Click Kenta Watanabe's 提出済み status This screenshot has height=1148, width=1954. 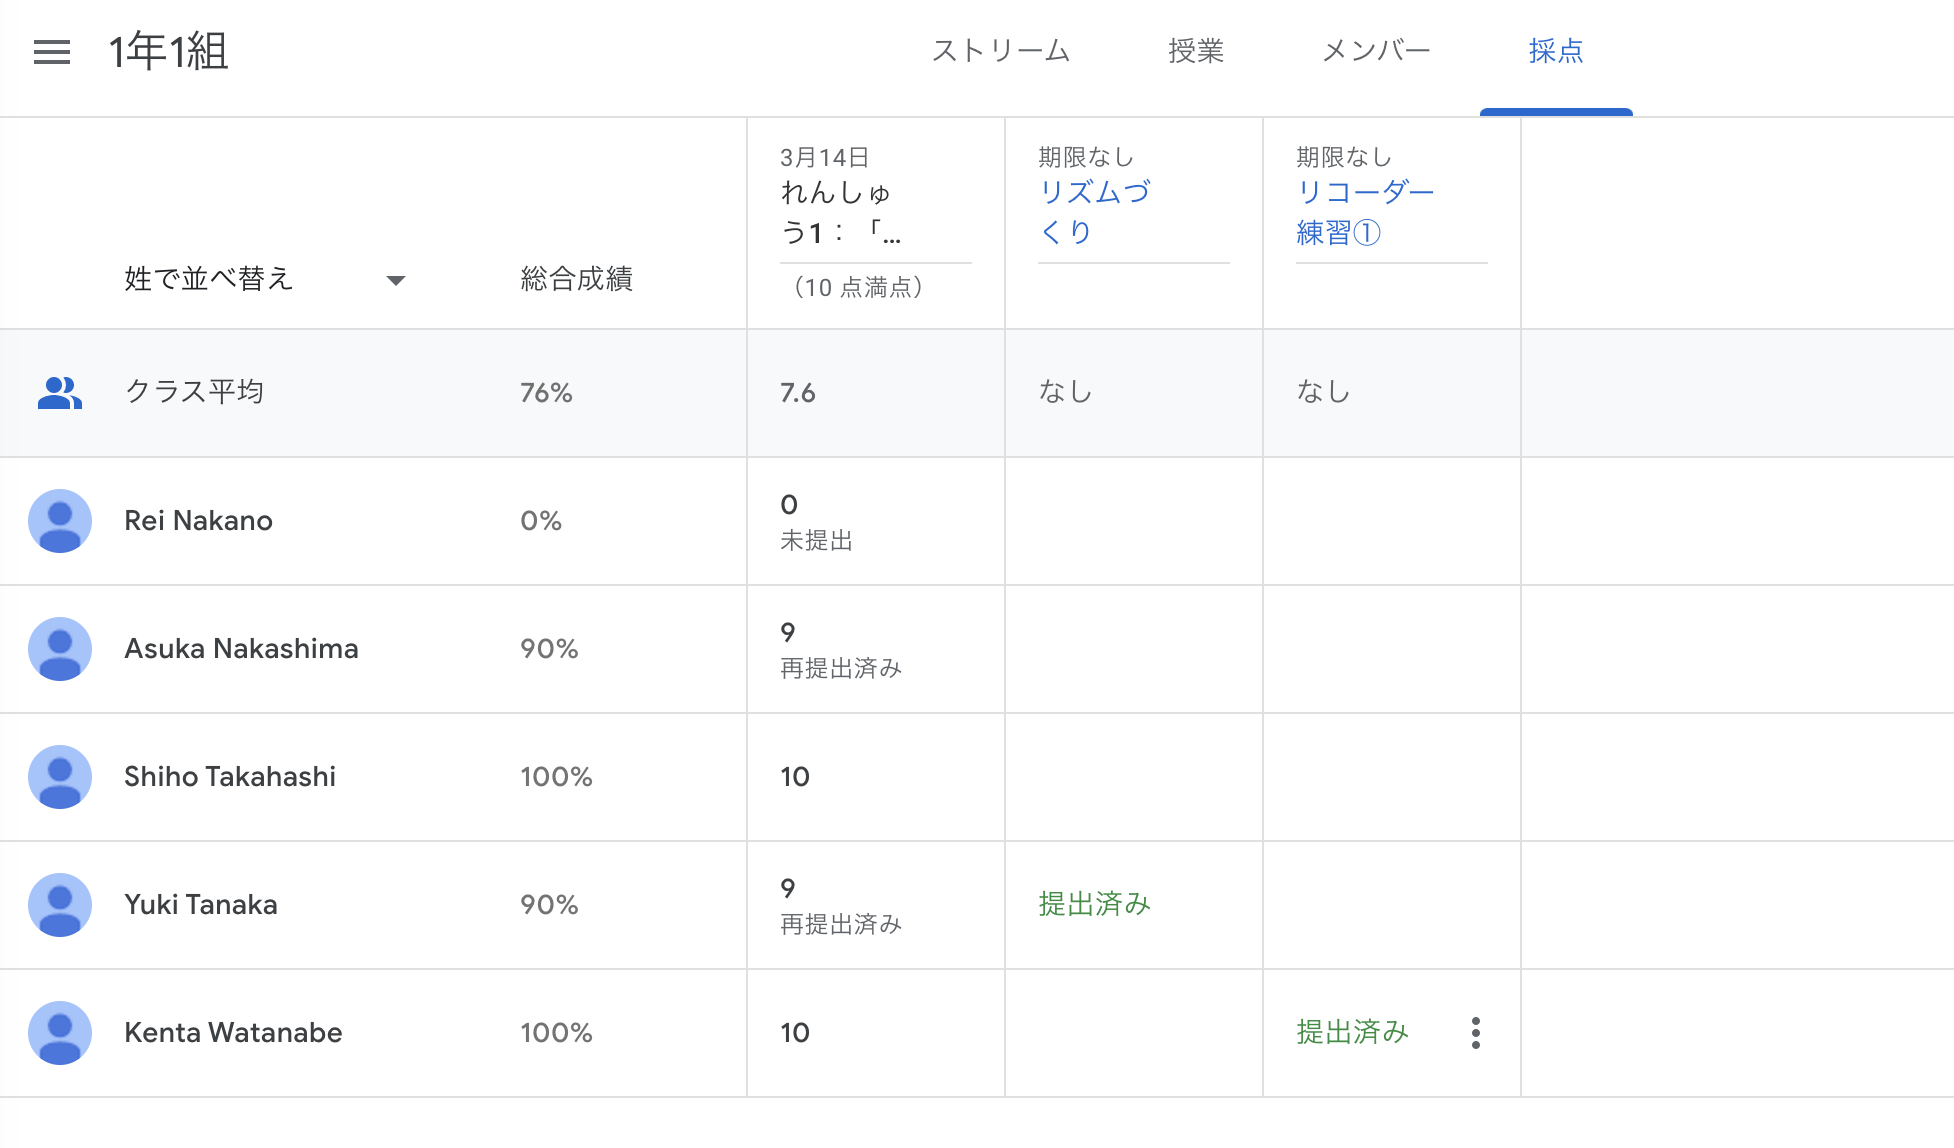point(1353,1032)
